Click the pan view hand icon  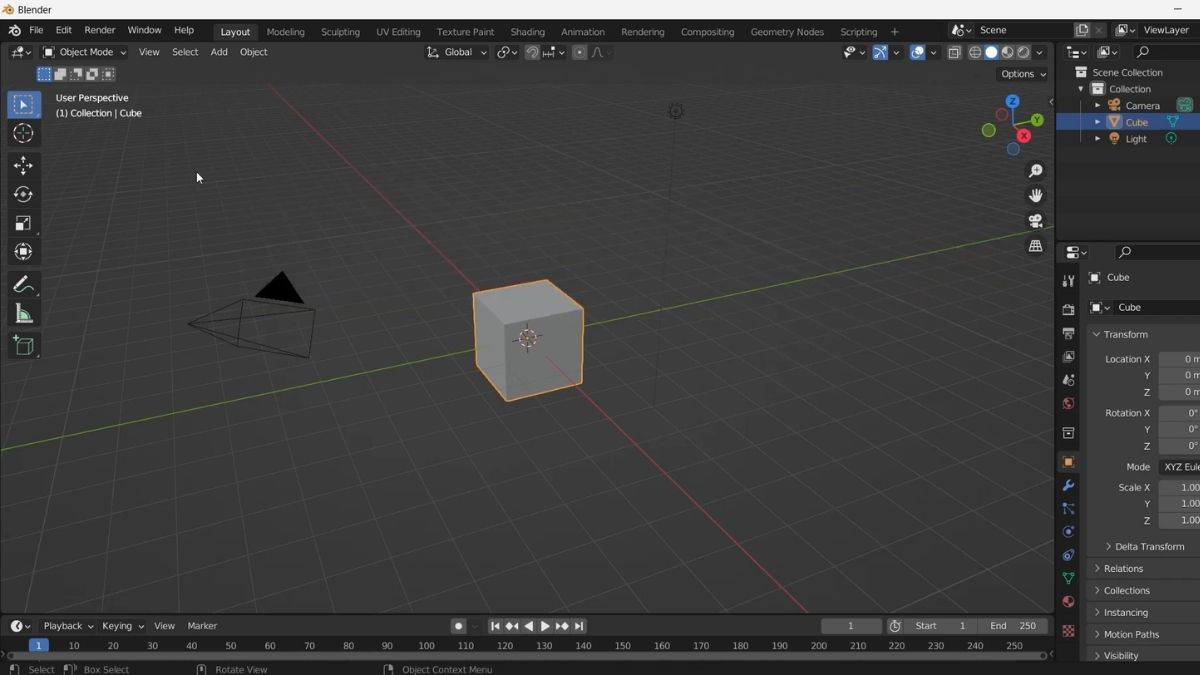(x=1036, y=196)
